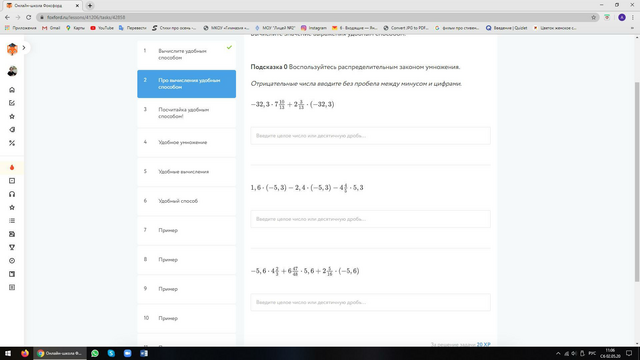The height and width of the screenshot is (360, 640).
Task: Bookmark this page with star icon
Action: click(593, 17)
